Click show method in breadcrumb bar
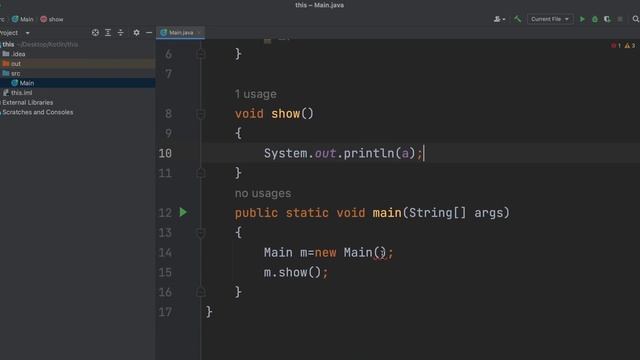640x360 pixels. pos(52,19)
